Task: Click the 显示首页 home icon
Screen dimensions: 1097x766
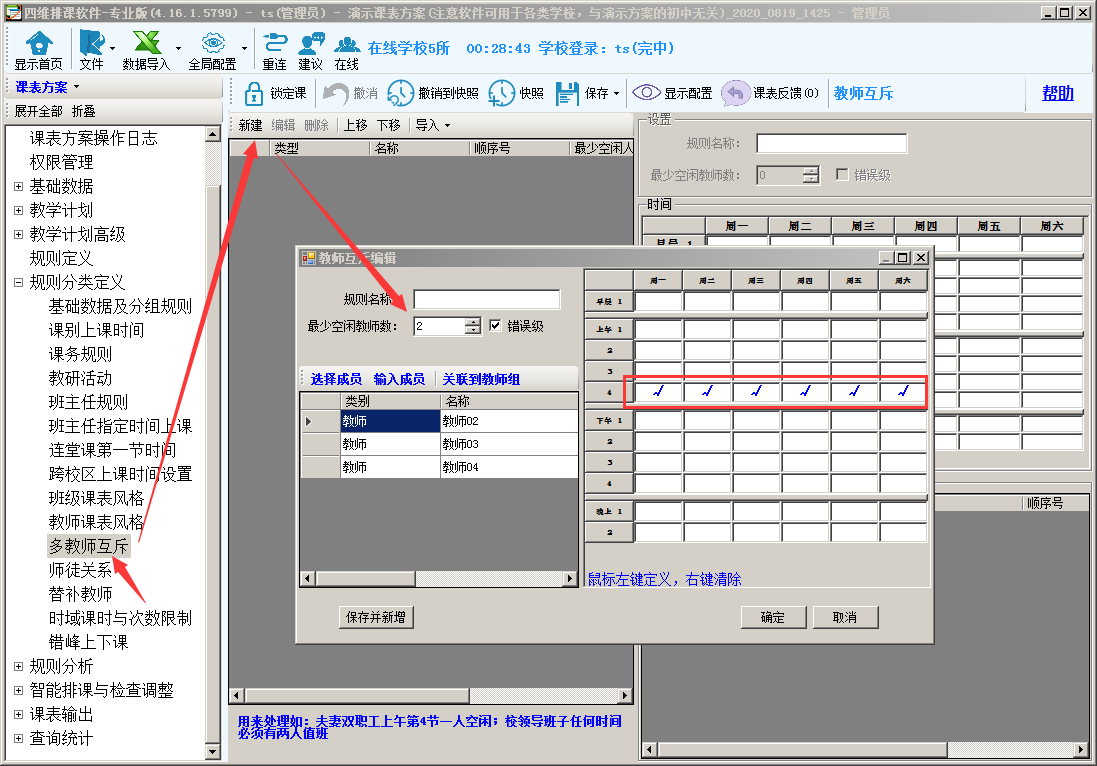Action: click(38, 44)
